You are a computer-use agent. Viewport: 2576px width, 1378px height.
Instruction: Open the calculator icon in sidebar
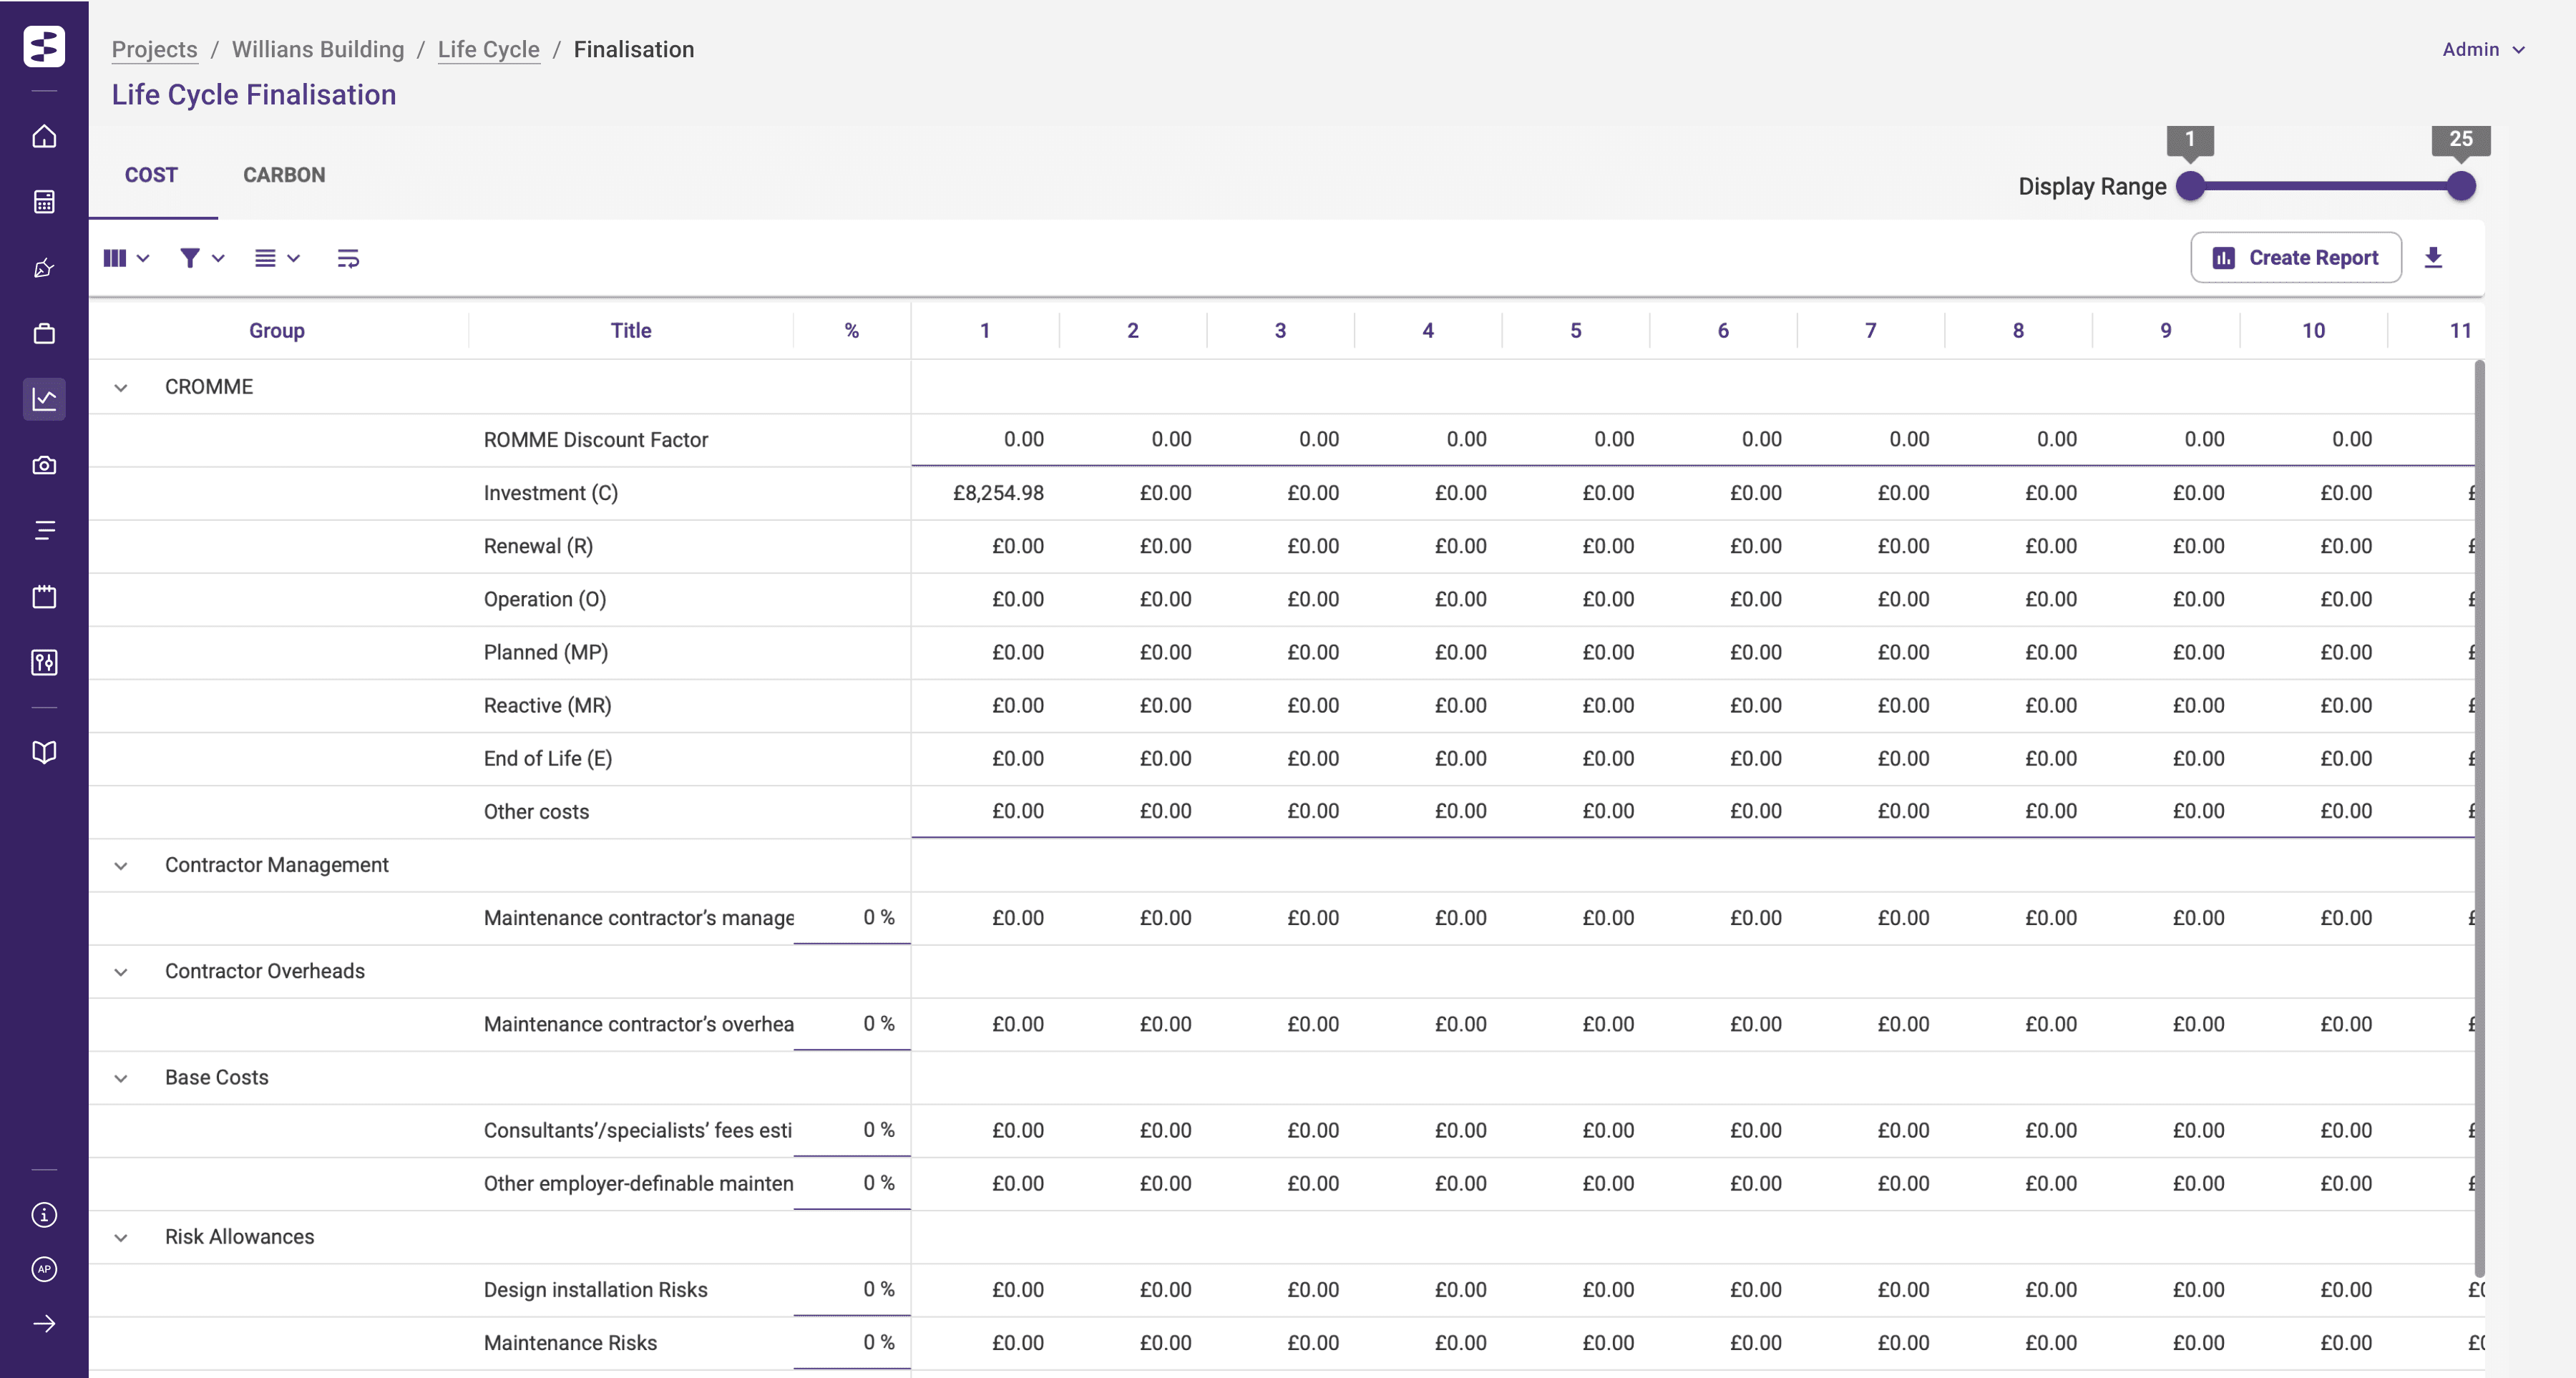(x=44, y=202)
